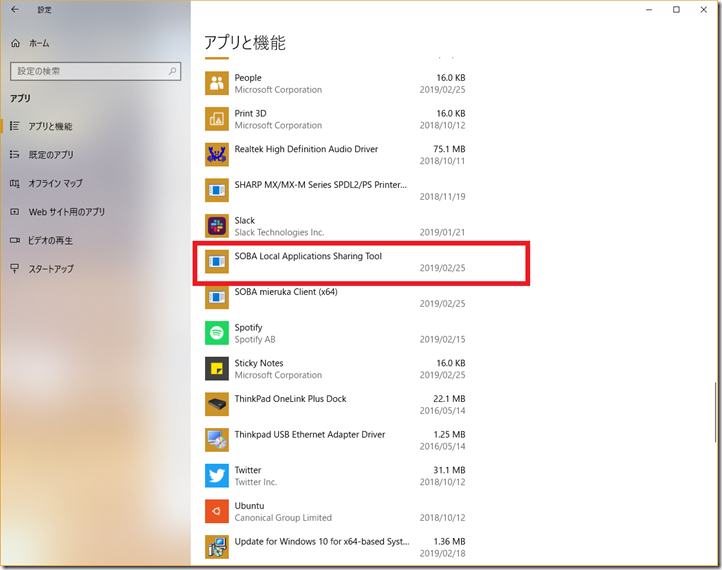The height and width of the screenshot is (570, 722).
Task: Open Web サイト用のアプリ in the sidebar
Action: [66, 212]
